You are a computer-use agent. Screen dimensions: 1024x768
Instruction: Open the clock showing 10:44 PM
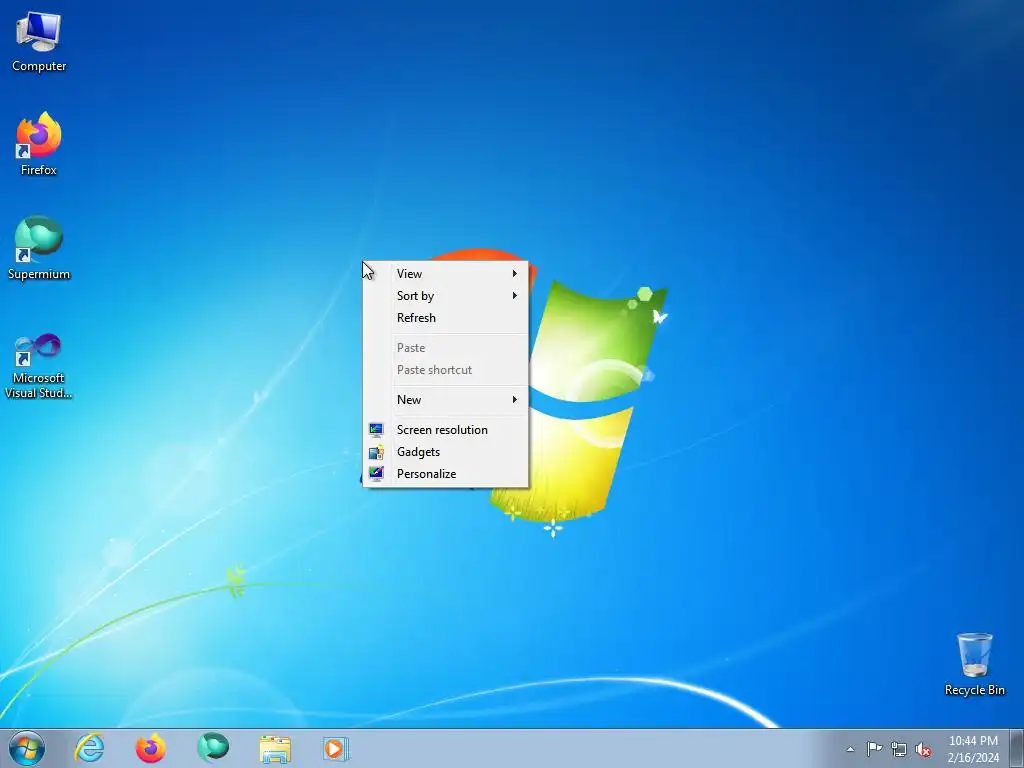[973, 741]
